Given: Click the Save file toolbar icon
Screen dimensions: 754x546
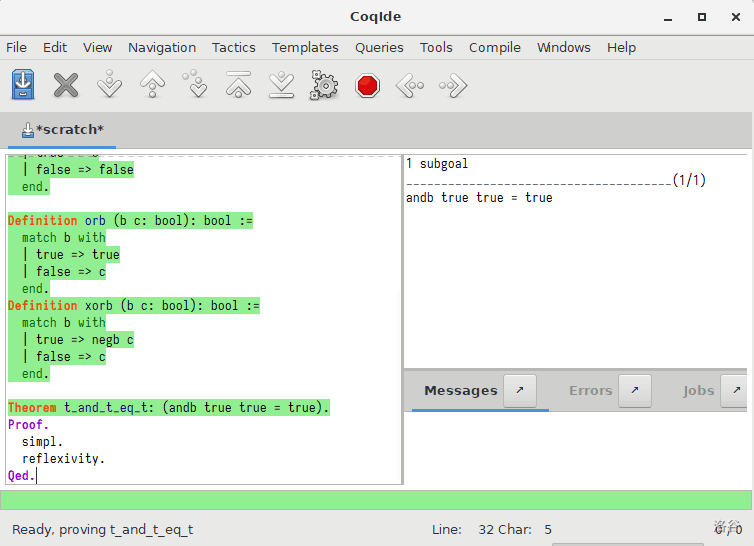Looking at the screenshot, I should (23, 85).
